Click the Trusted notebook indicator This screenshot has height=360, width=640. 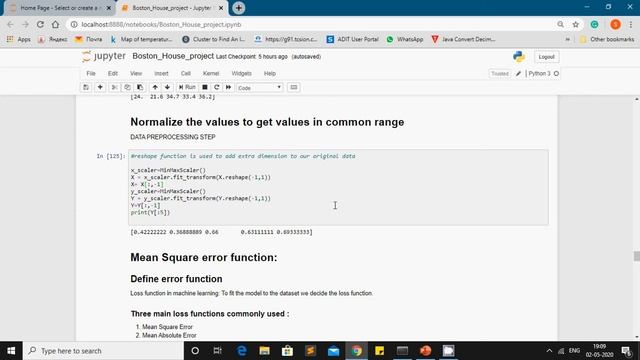coord(500,74)
